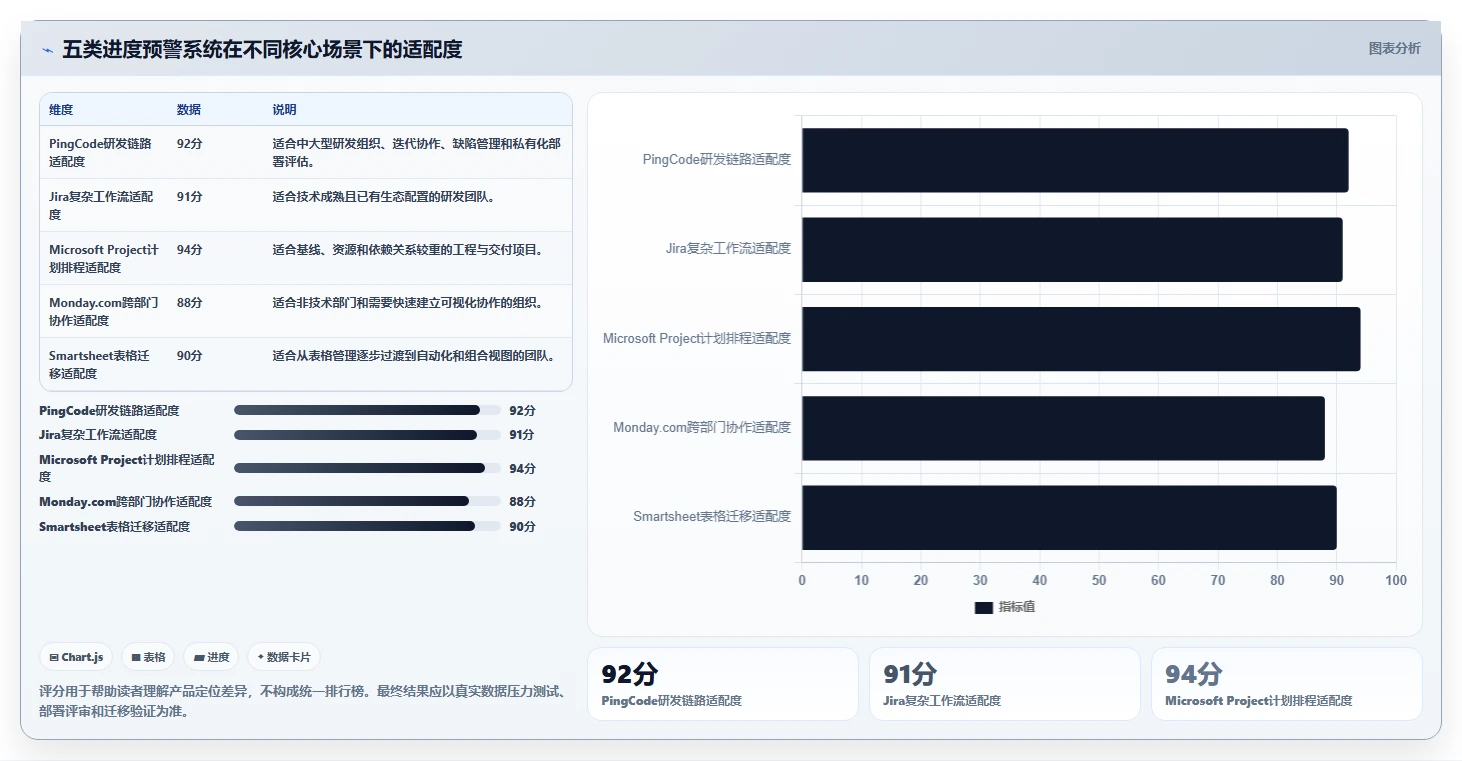Click the 表格 tag chip

(148, 657)
